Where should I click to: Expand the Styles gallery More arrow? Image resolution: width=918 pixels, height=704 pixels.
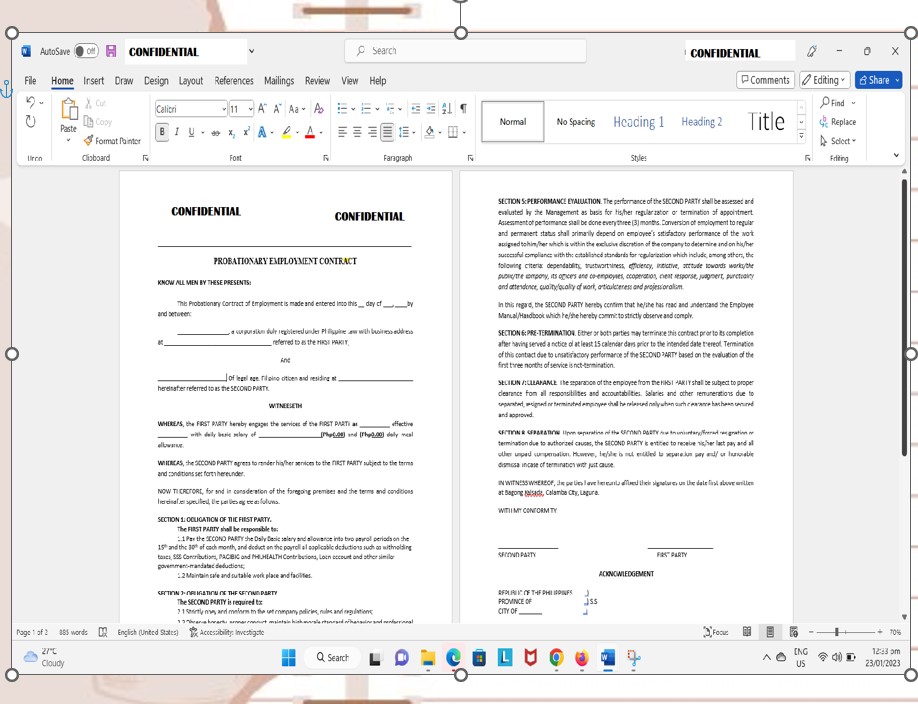801,136
